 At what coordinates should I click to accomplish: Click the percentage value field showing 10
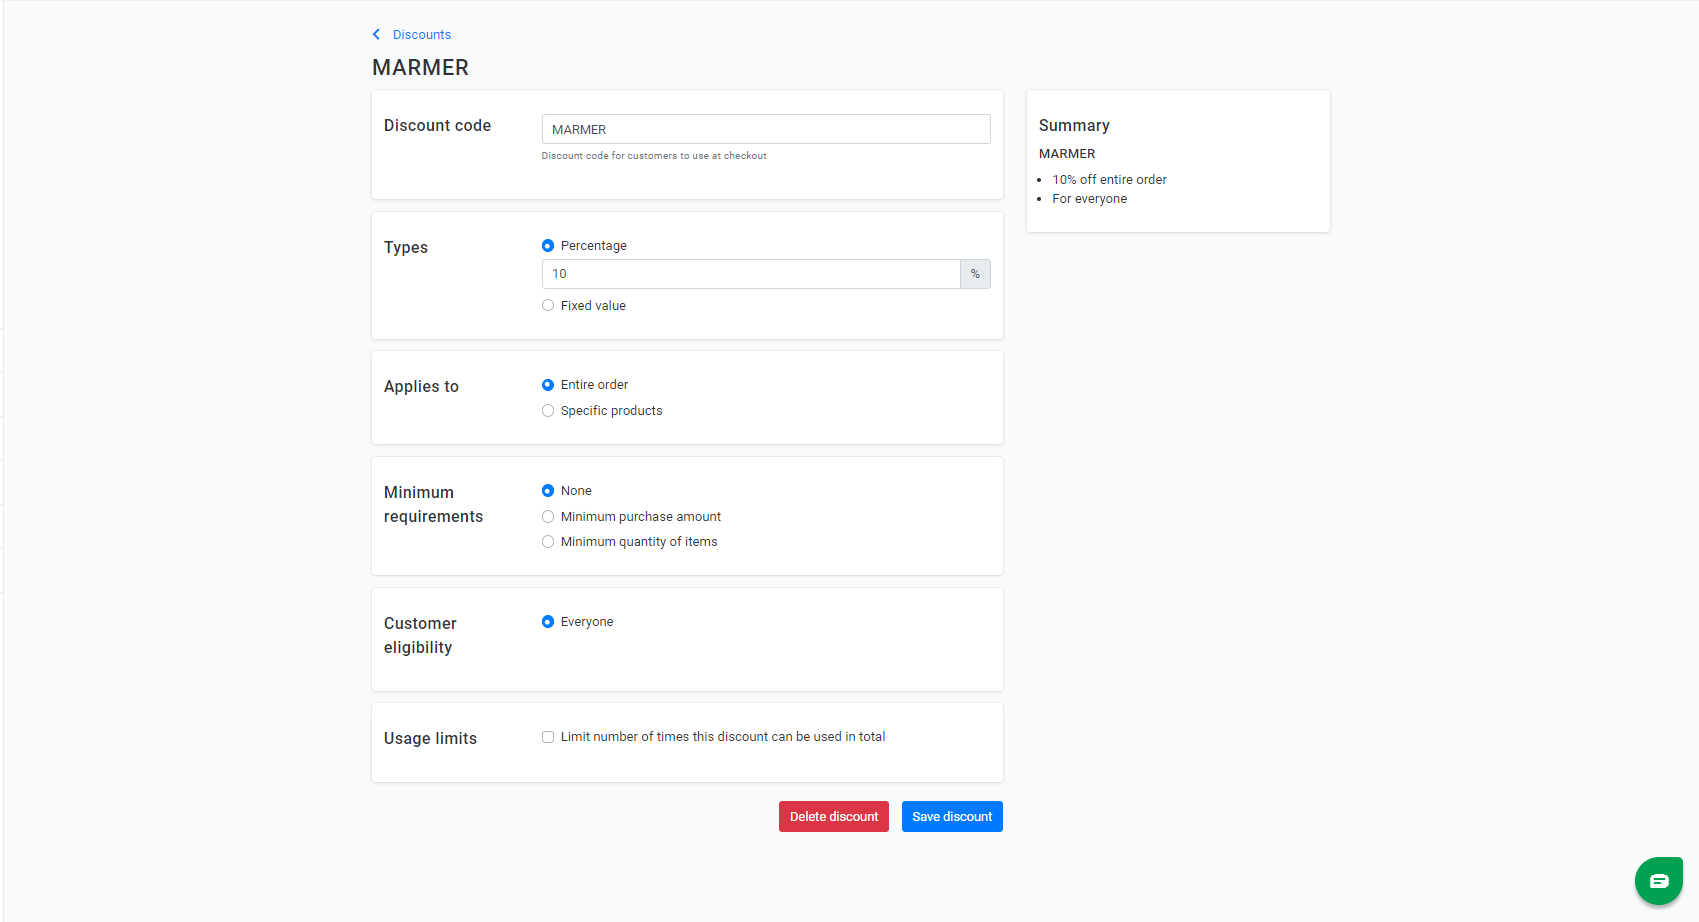click(x=751, y=274)
